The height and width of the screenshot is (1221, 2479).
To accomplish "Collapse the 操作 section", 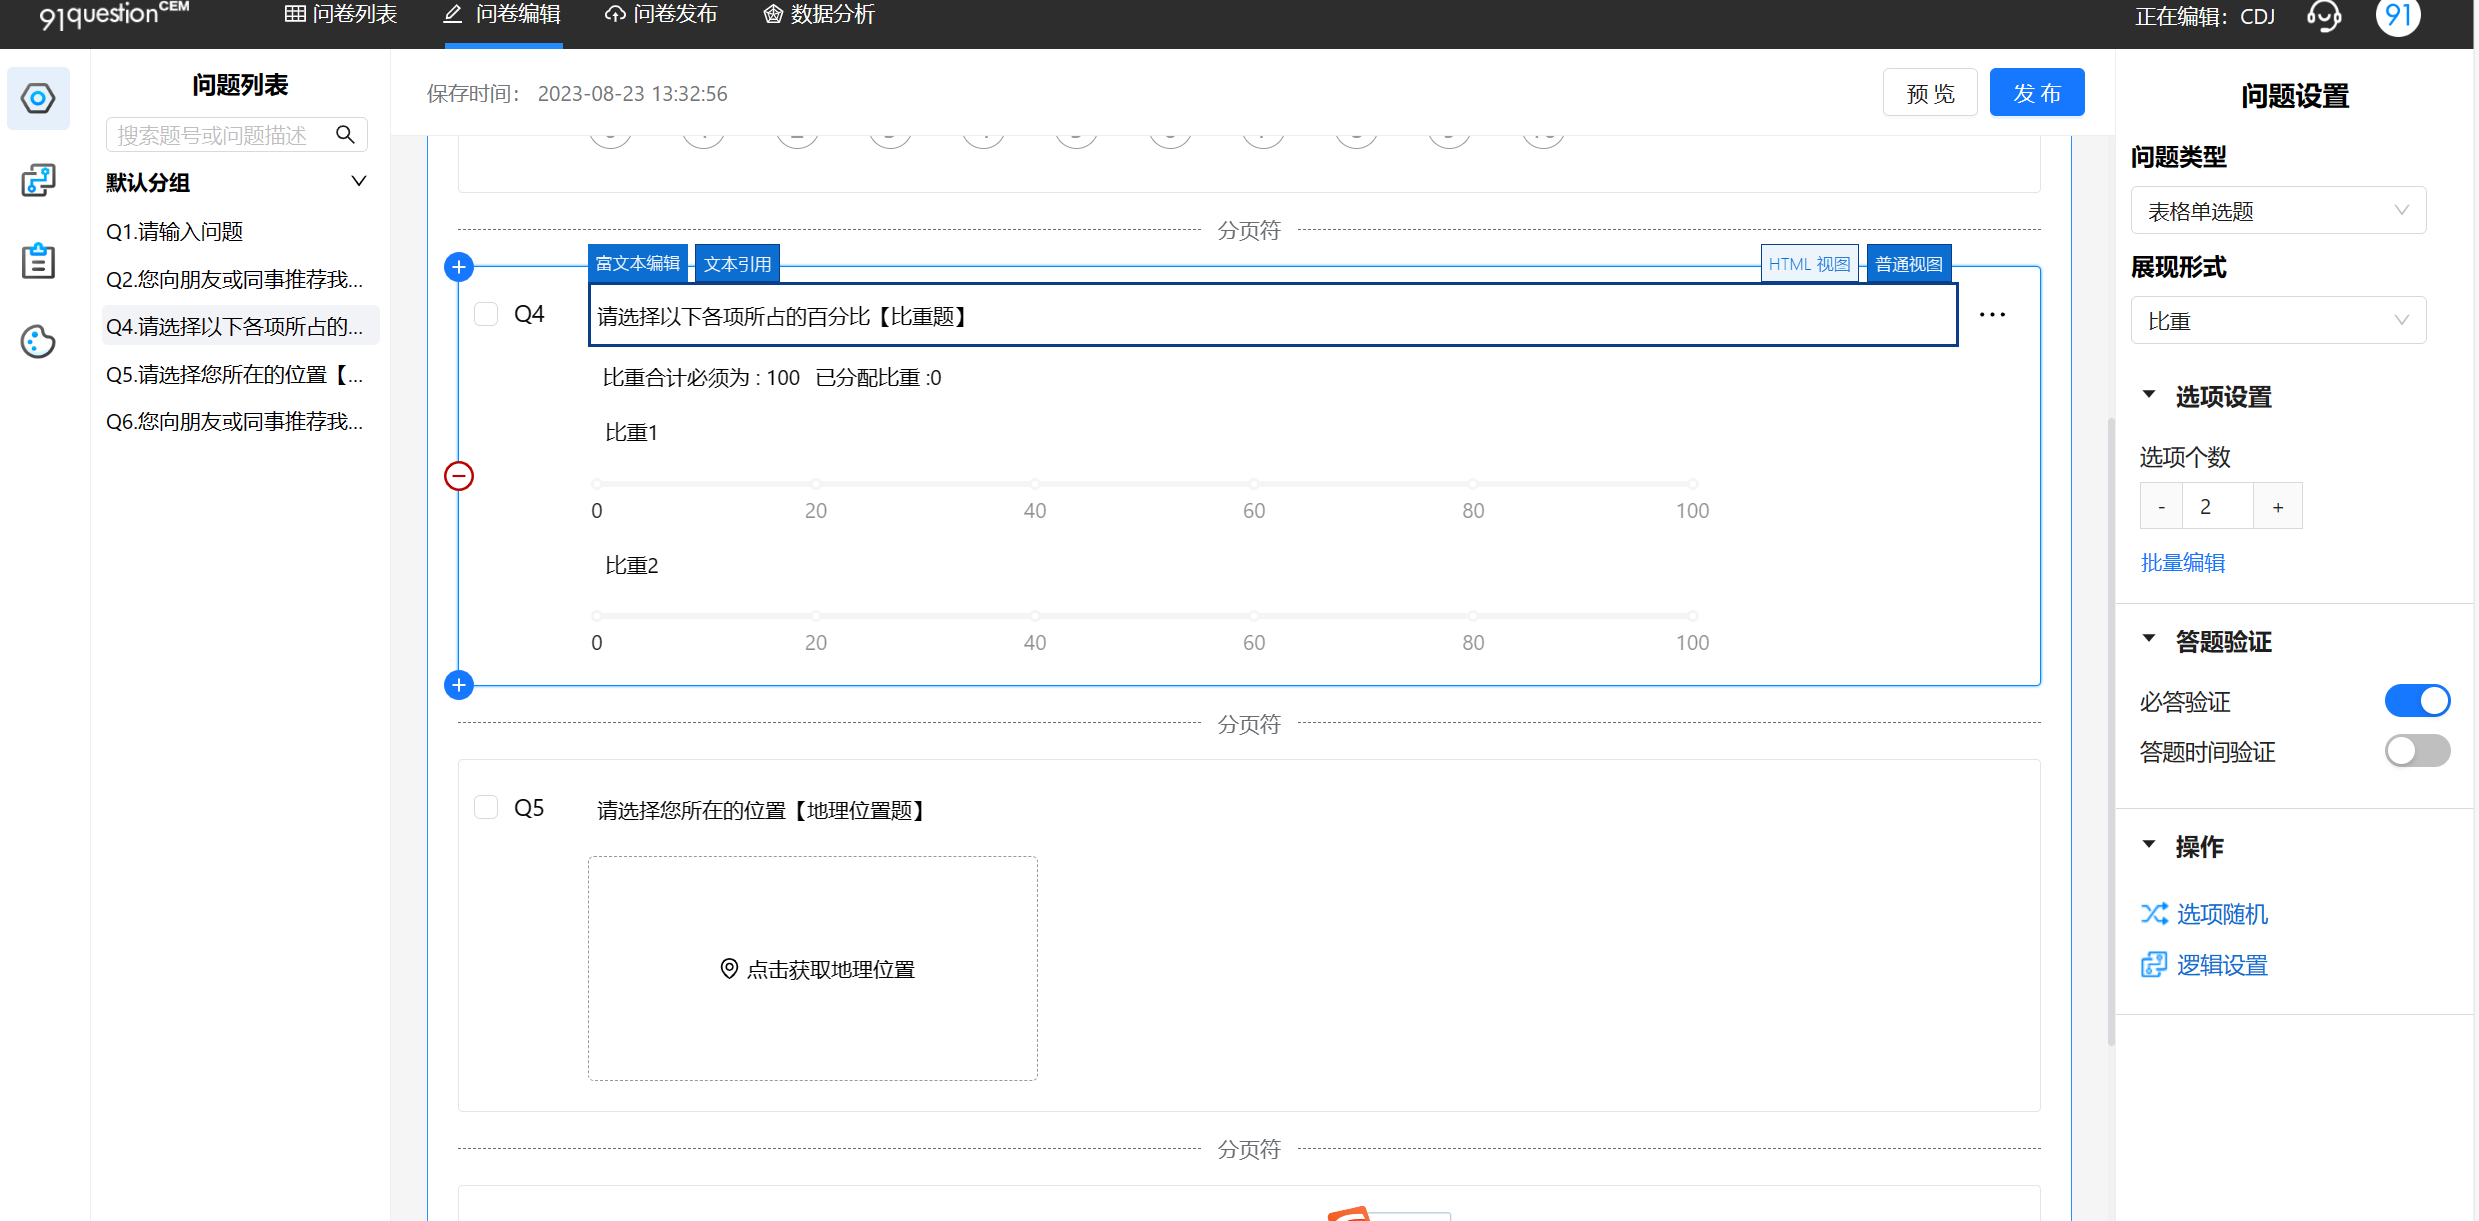I will (x=2149, y=846).
